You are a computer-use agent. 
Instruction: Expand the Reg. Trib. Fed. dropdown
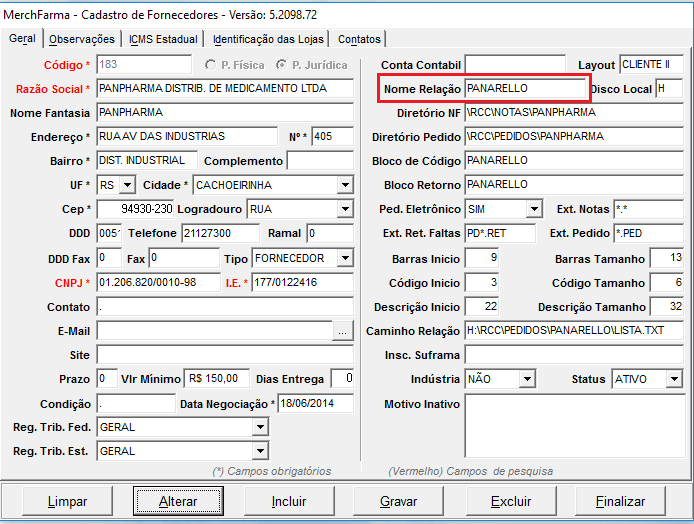[260, 428]
